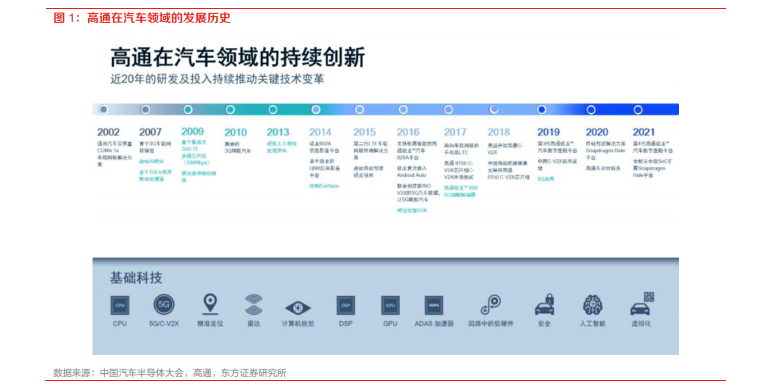Select the DSP chip icon
Image resolution: width=758 pixels, height=391 pixels.
coord(346,305)
